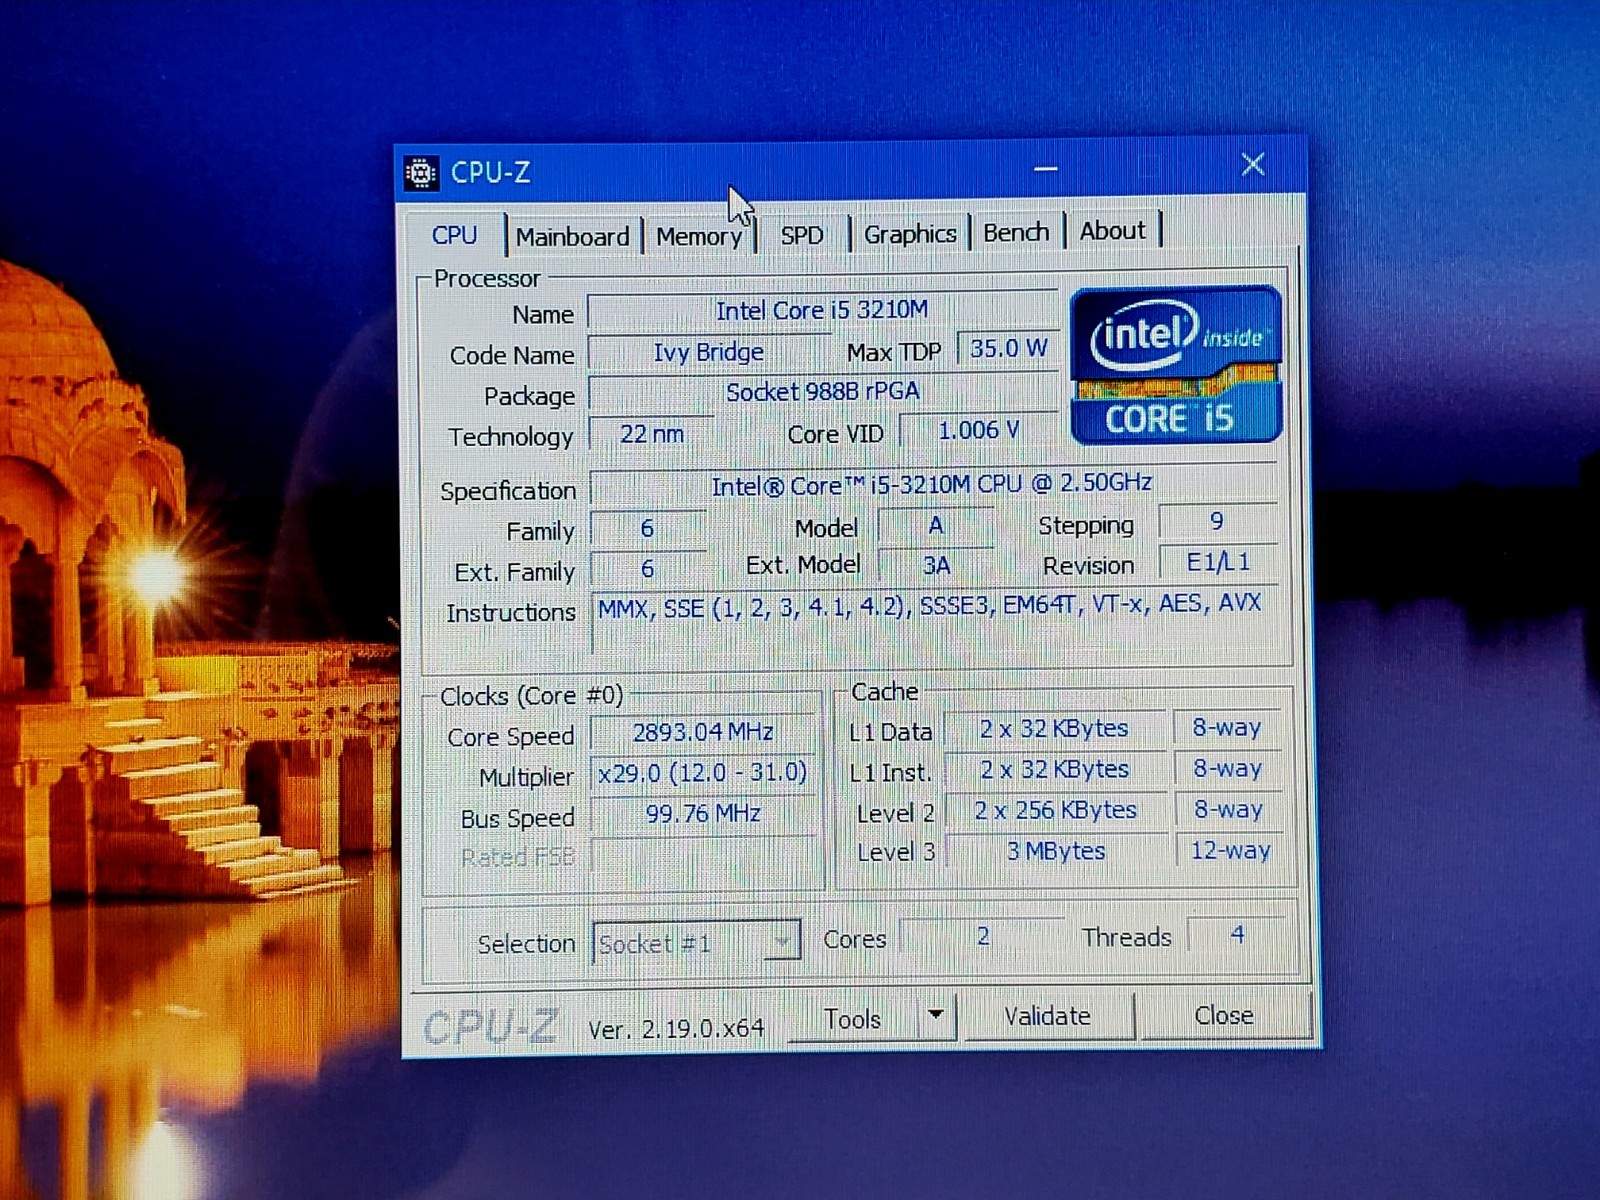Click the Validate button

[x=1047, y=1016]
